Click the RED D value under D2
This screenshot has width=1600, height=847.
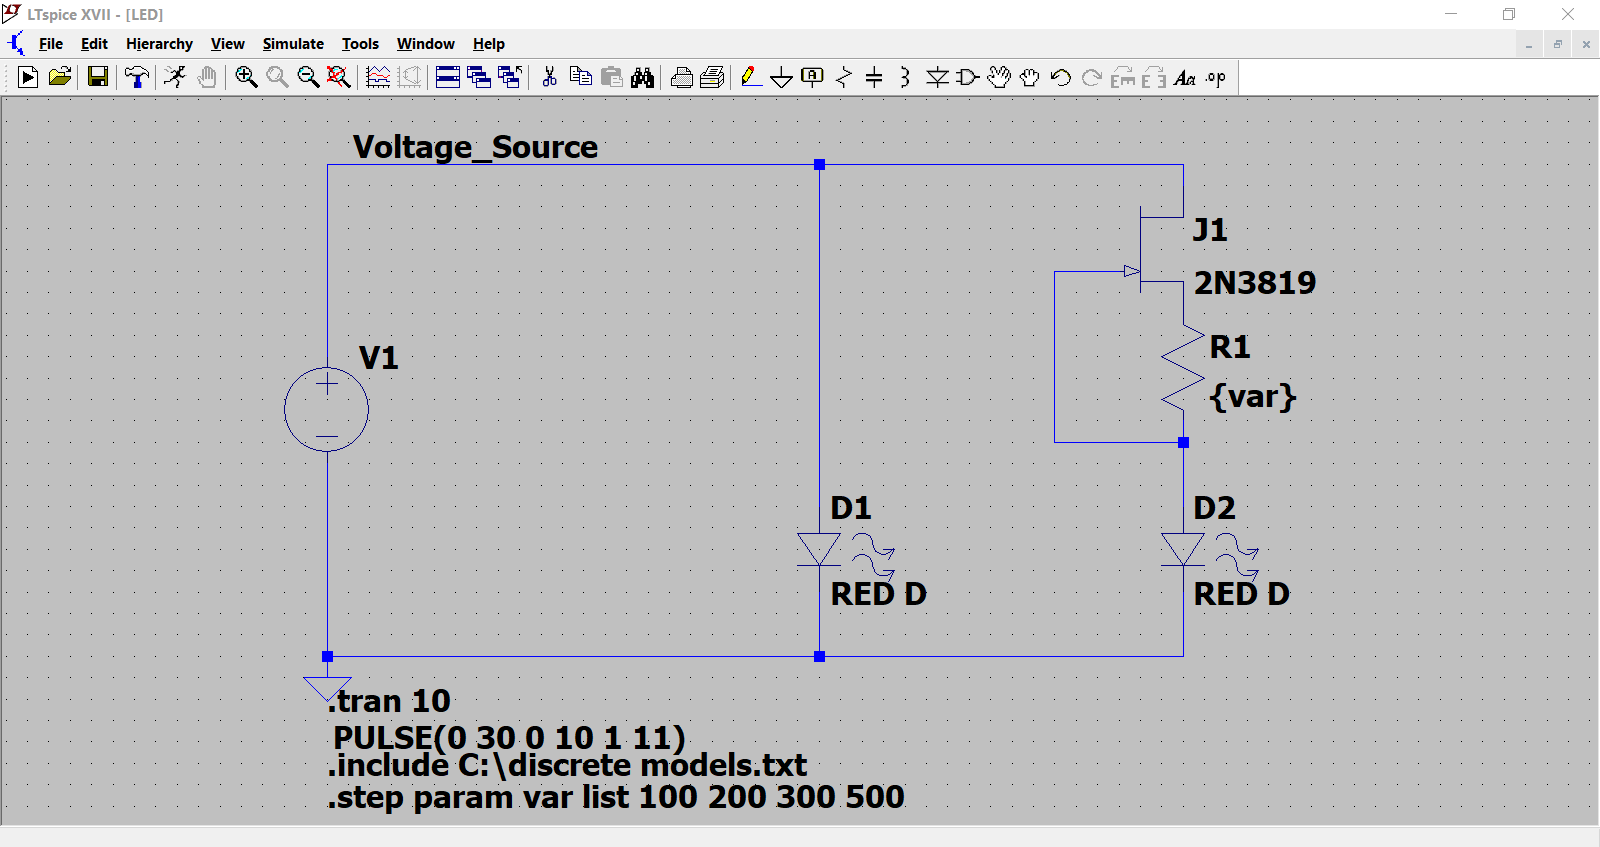tap(1242, 594)
